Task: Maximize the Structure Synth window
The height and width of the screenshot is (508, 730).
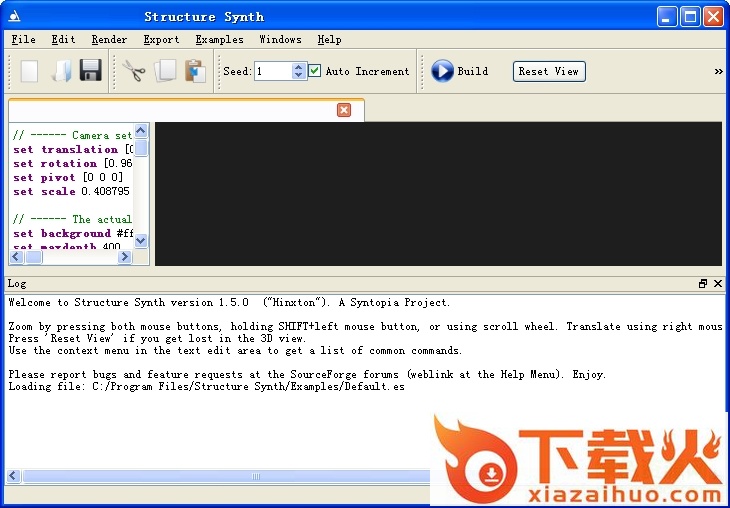Action: pos(690,17)
